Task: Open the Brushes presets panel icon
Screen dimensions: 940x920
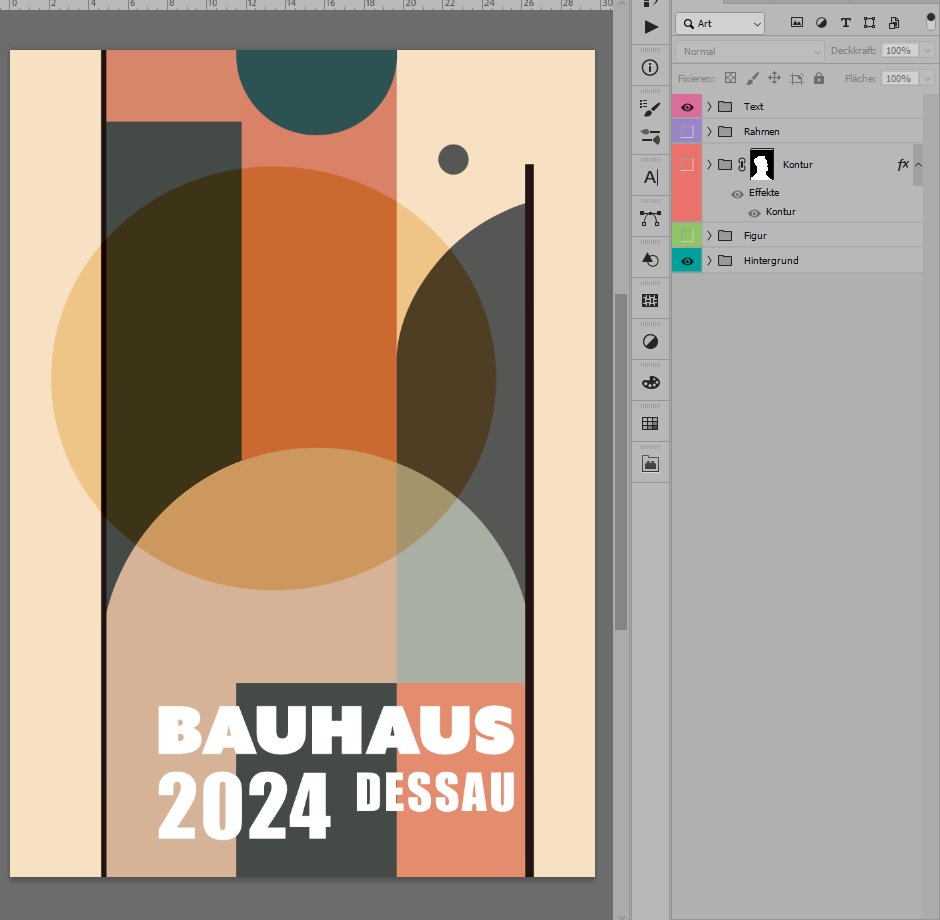Action: pos(650,137)
